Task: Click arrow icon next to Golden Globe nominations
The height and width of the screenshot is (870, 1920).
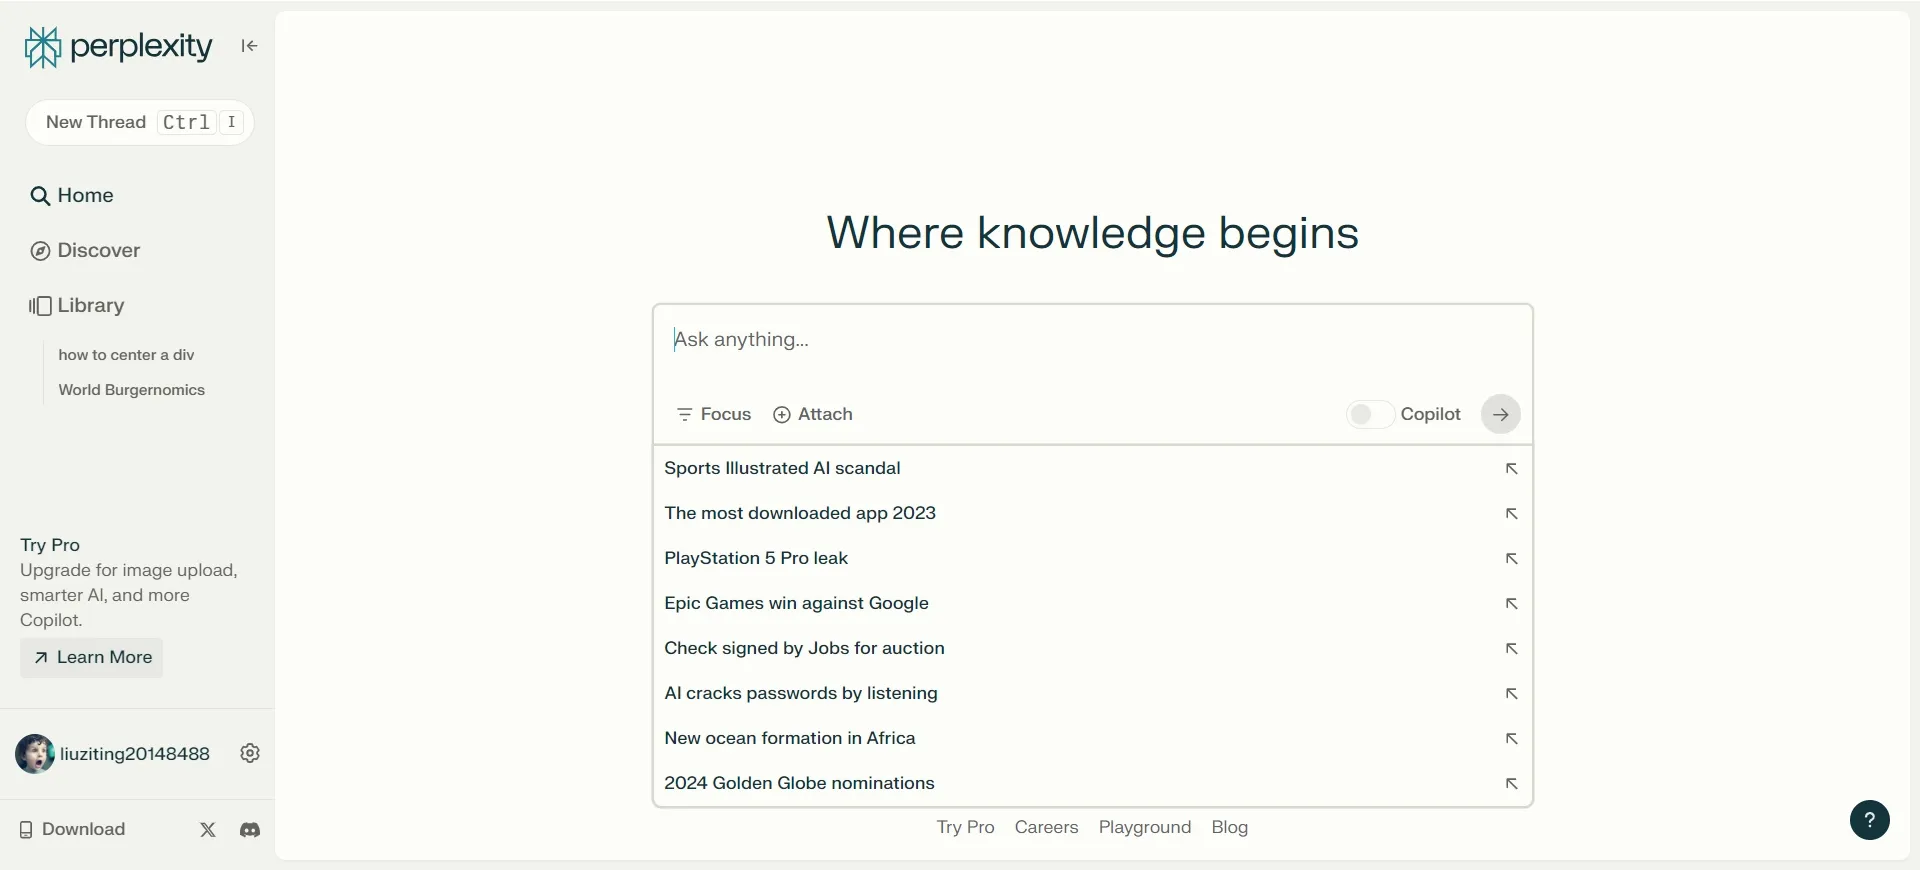Action: click(x=1512, y=784)
